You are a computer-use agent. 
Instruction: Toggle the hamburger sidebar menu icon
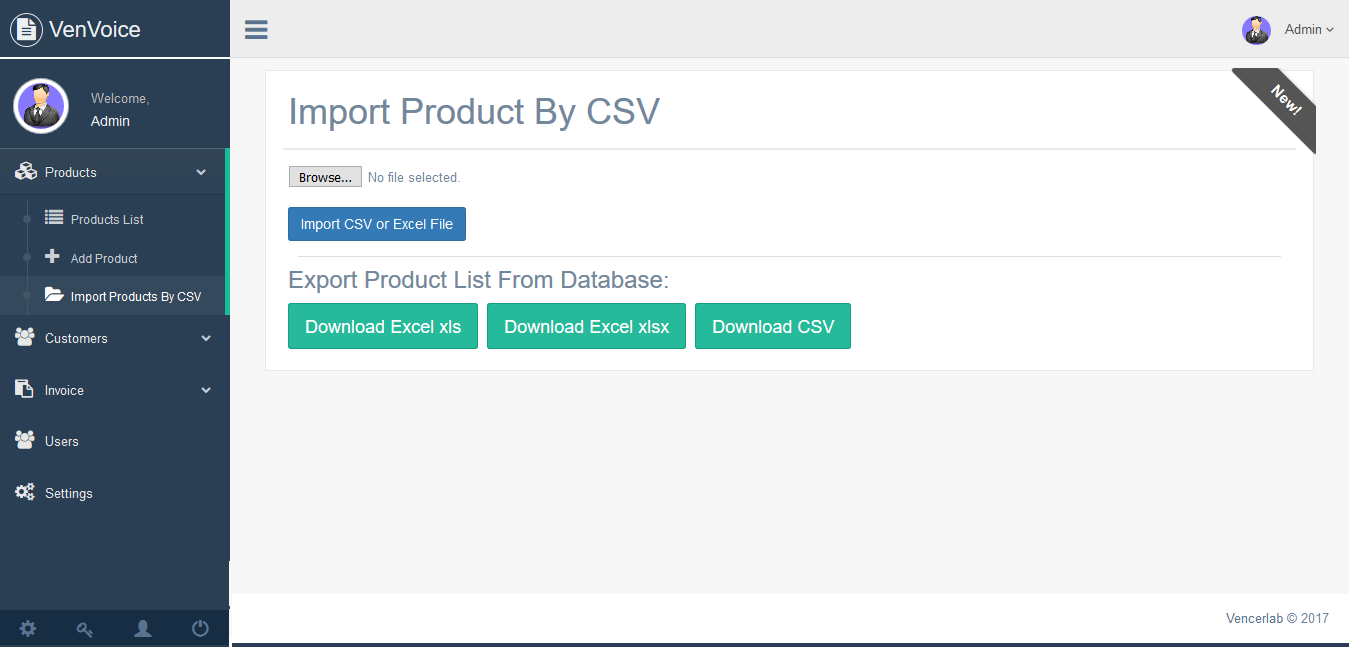[256, 30]
